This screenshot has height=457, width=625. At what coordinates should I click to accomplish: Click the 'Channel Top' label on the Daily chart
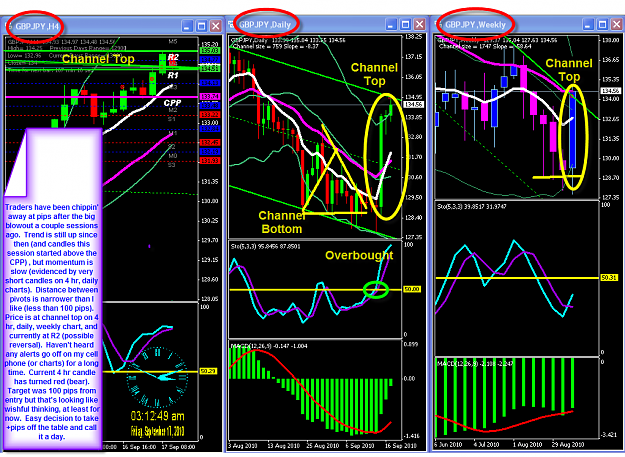(374, 74)
